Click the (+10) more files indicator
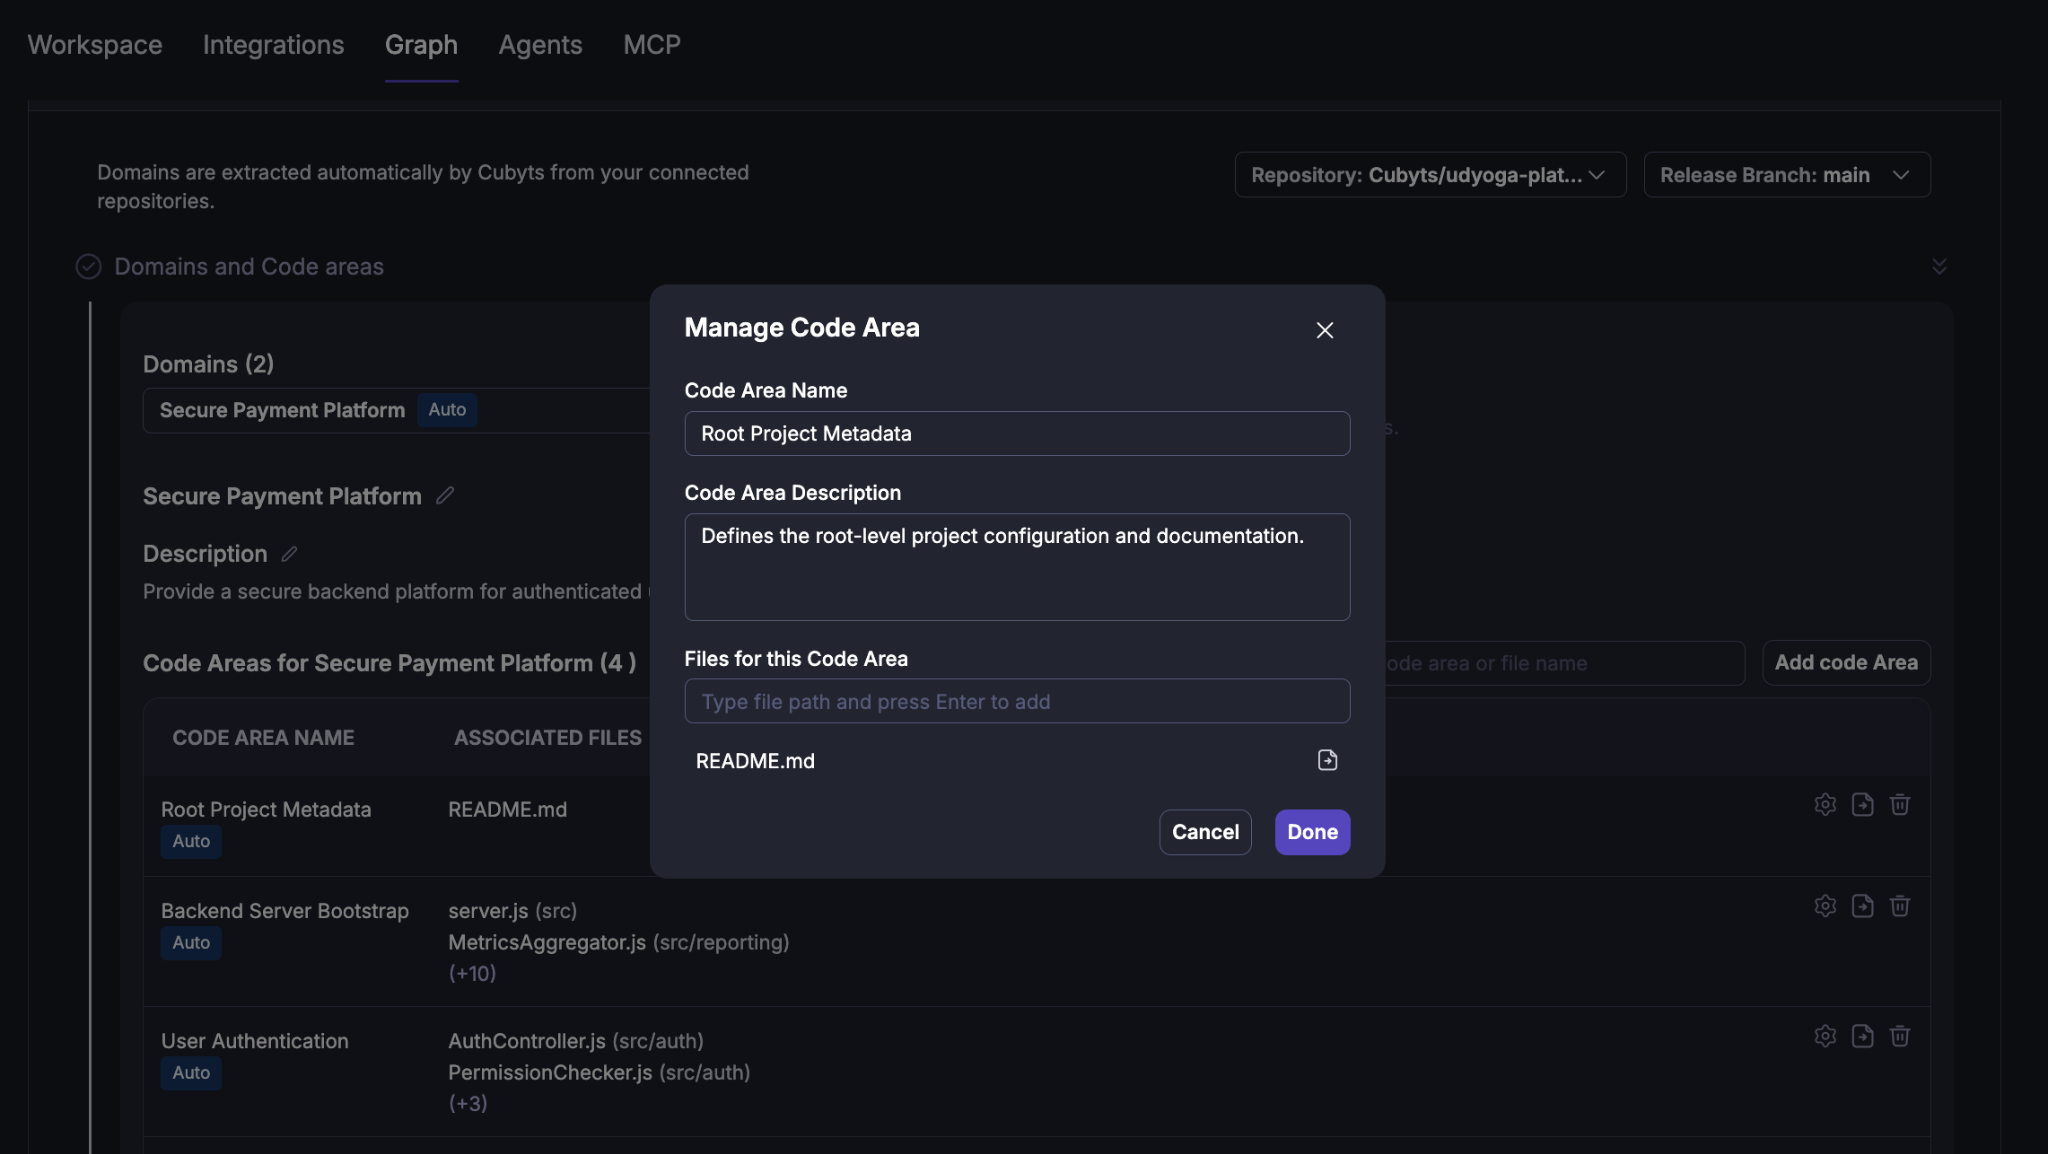 click(x=472, y=973)
